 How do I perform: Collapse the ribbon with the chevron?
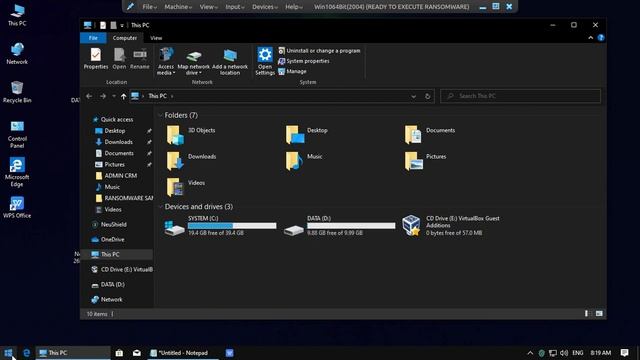click(591, 38)
